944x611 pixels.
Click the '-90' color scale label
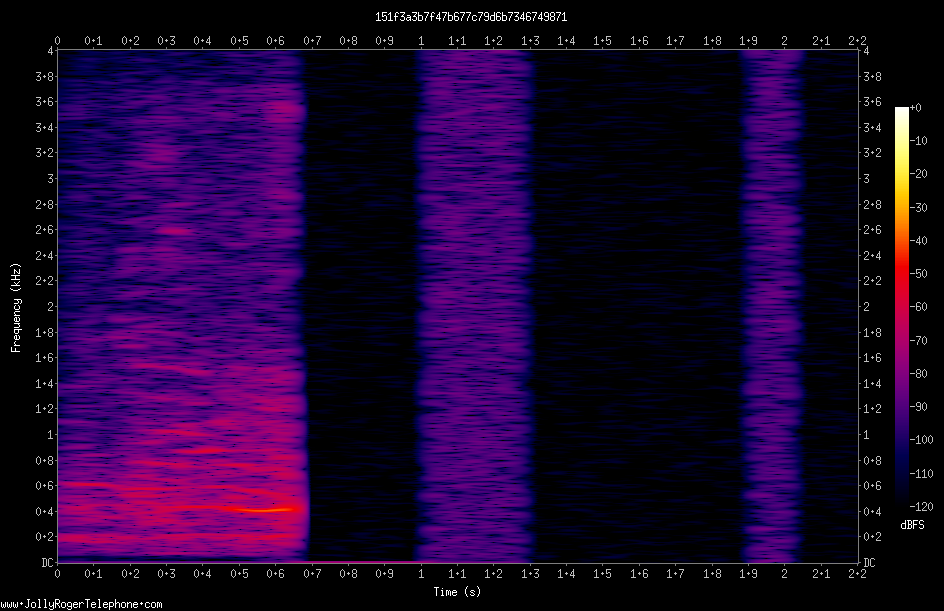[919, 407]
